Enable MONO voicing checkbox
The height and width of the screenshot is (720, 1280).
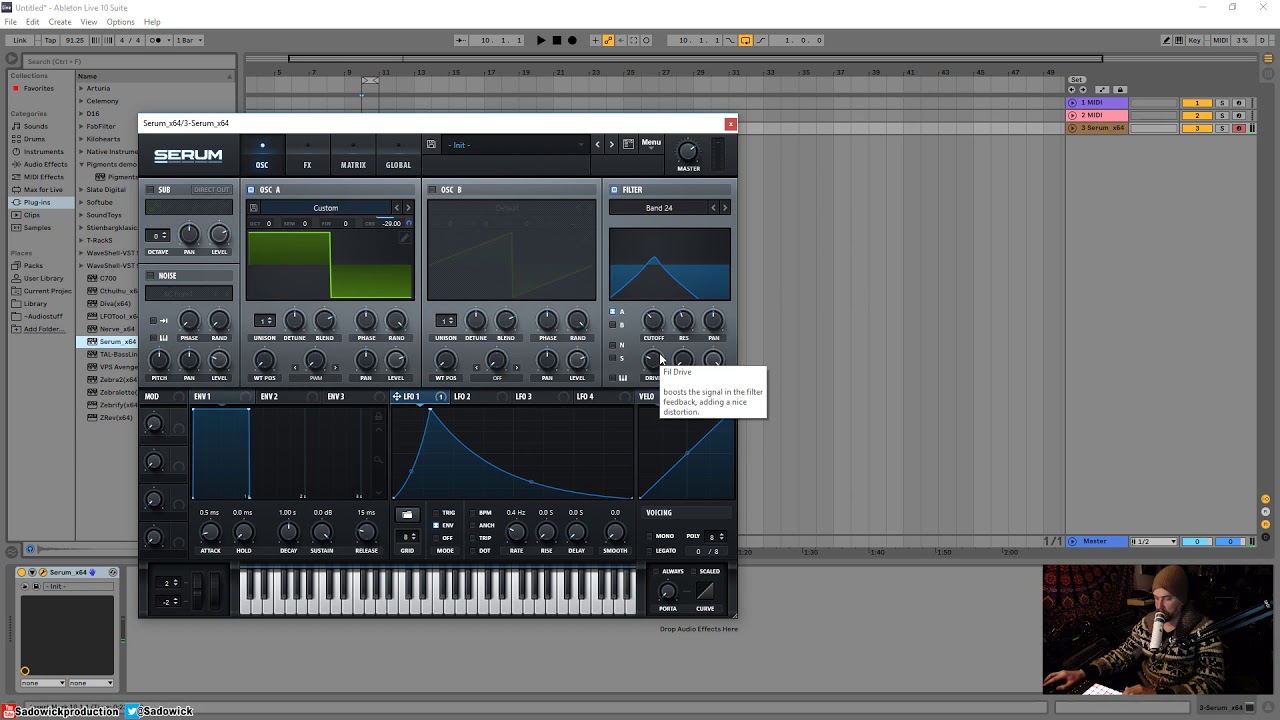[x=649, y=536]
